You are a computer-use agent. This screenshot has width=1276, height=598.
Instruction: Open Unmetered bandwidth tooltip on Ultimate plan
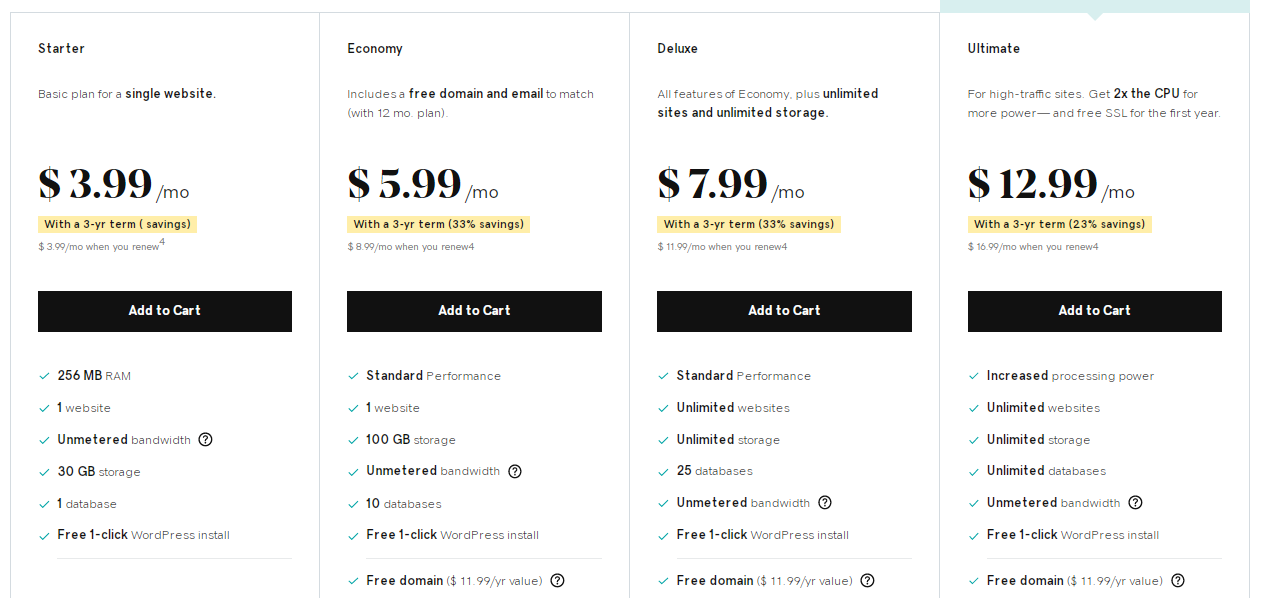(1134, 503)
